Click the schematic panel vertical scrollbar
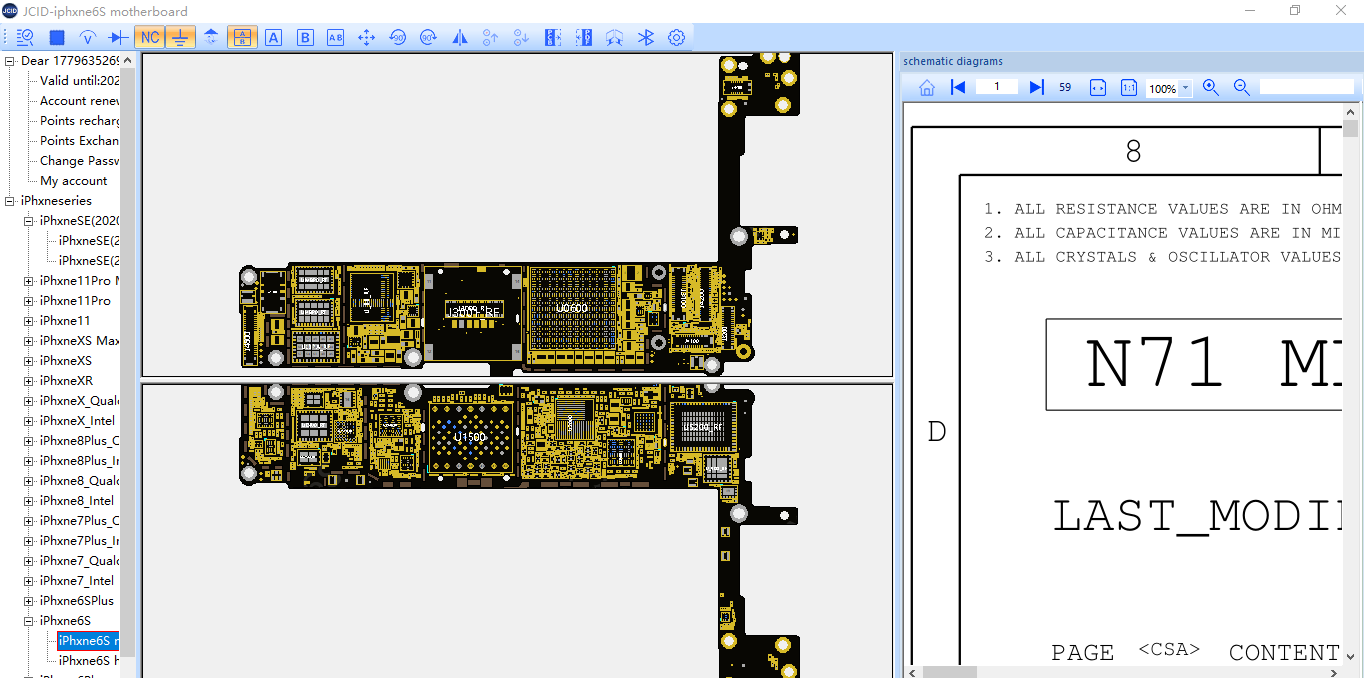 (1350, 400)
